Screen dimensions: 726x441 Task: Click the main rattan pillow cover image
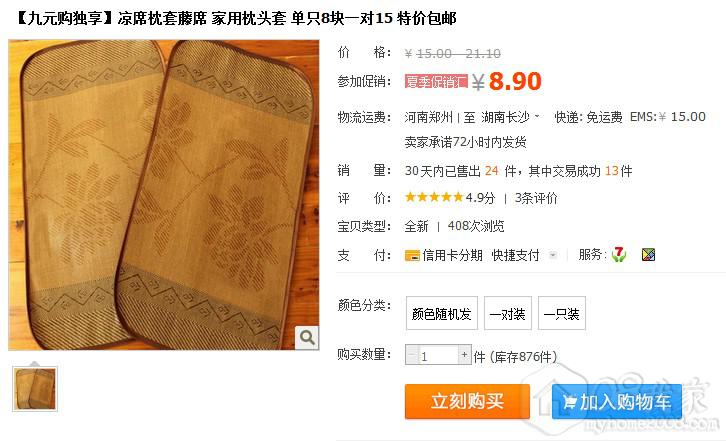point(163,195)
